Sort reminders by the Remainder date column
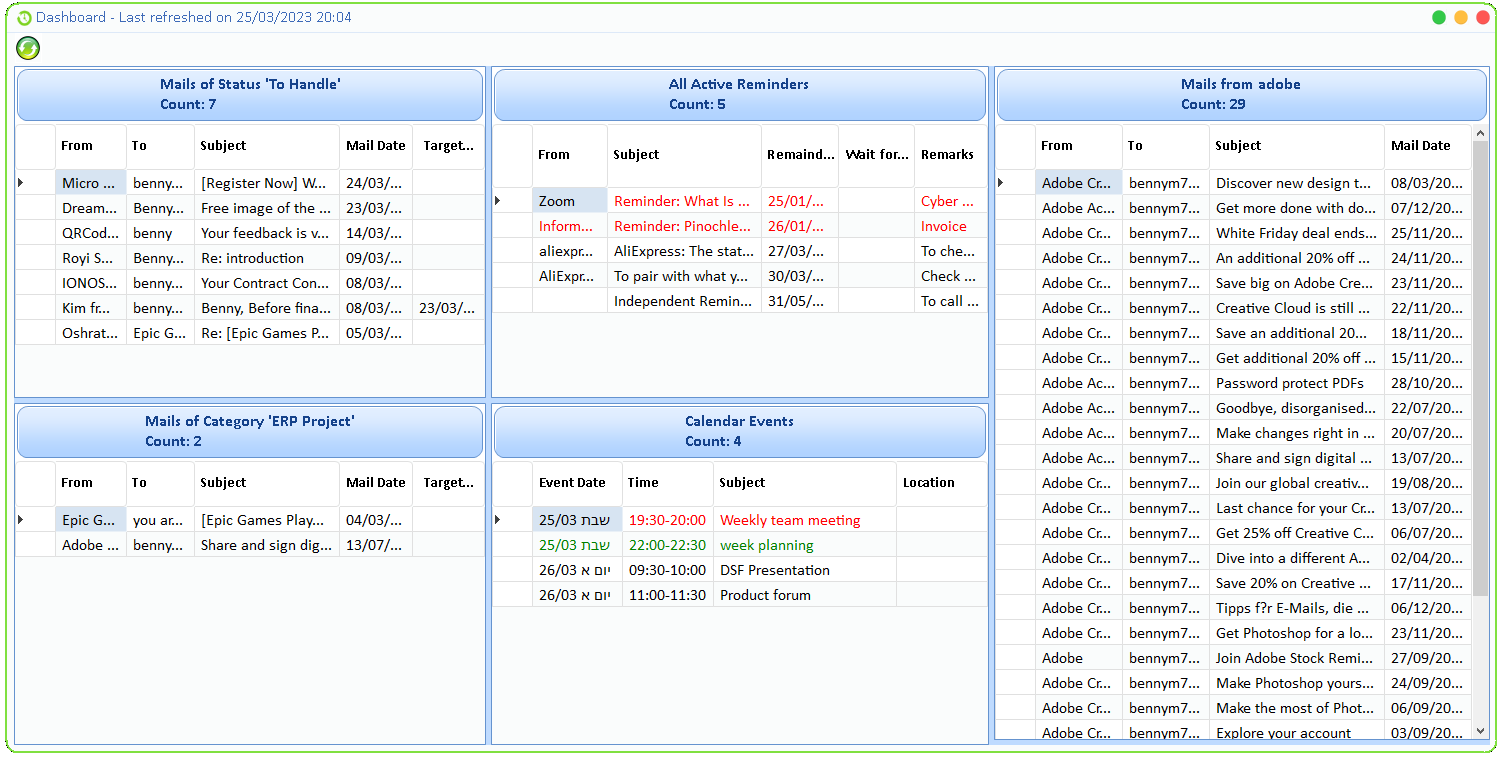The width and height of the screenshot is (1501, 758). pos(800,155)
